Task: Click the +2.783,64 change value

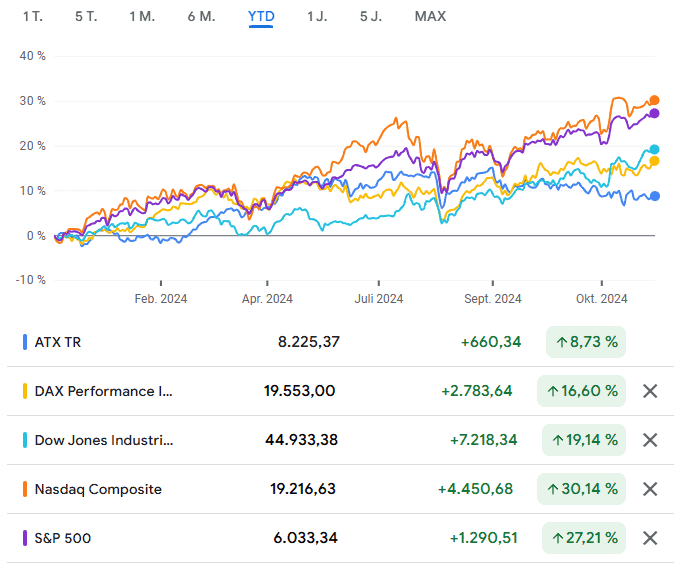Action: (x=477, y=391)
